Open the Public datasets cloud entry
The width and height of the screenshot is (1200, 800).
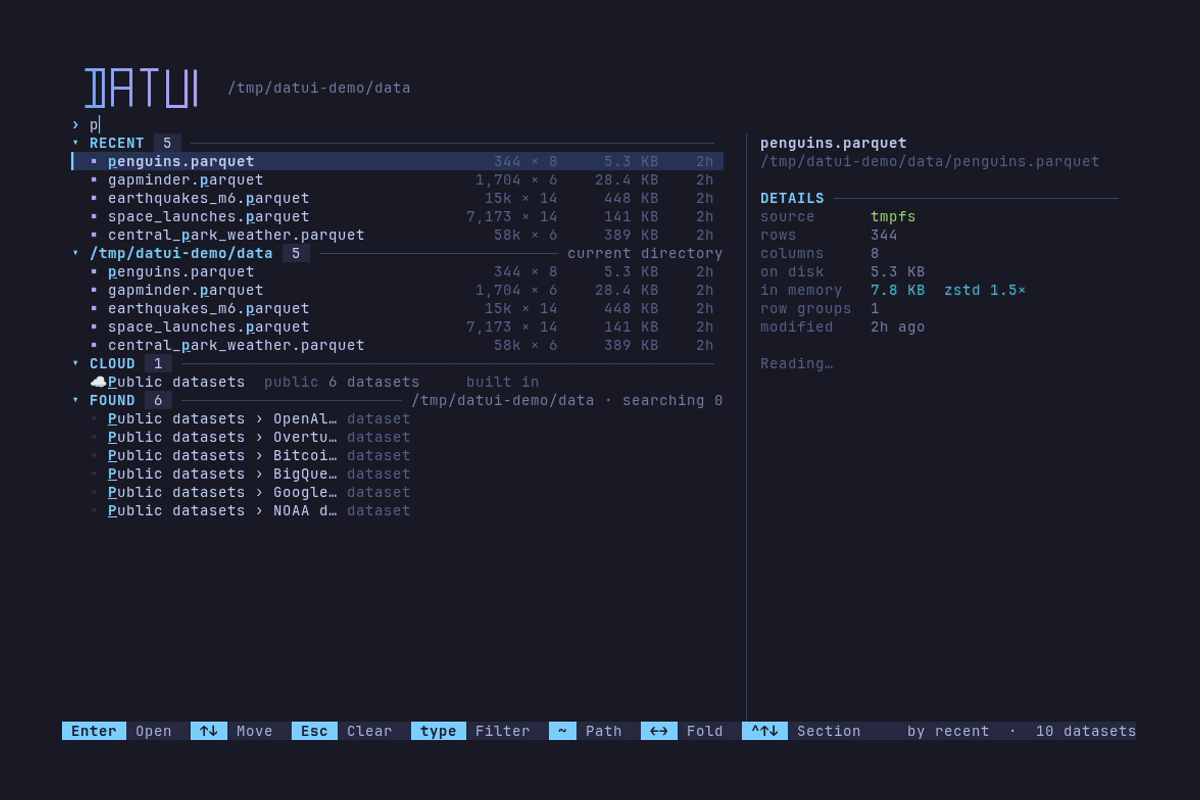397,382
